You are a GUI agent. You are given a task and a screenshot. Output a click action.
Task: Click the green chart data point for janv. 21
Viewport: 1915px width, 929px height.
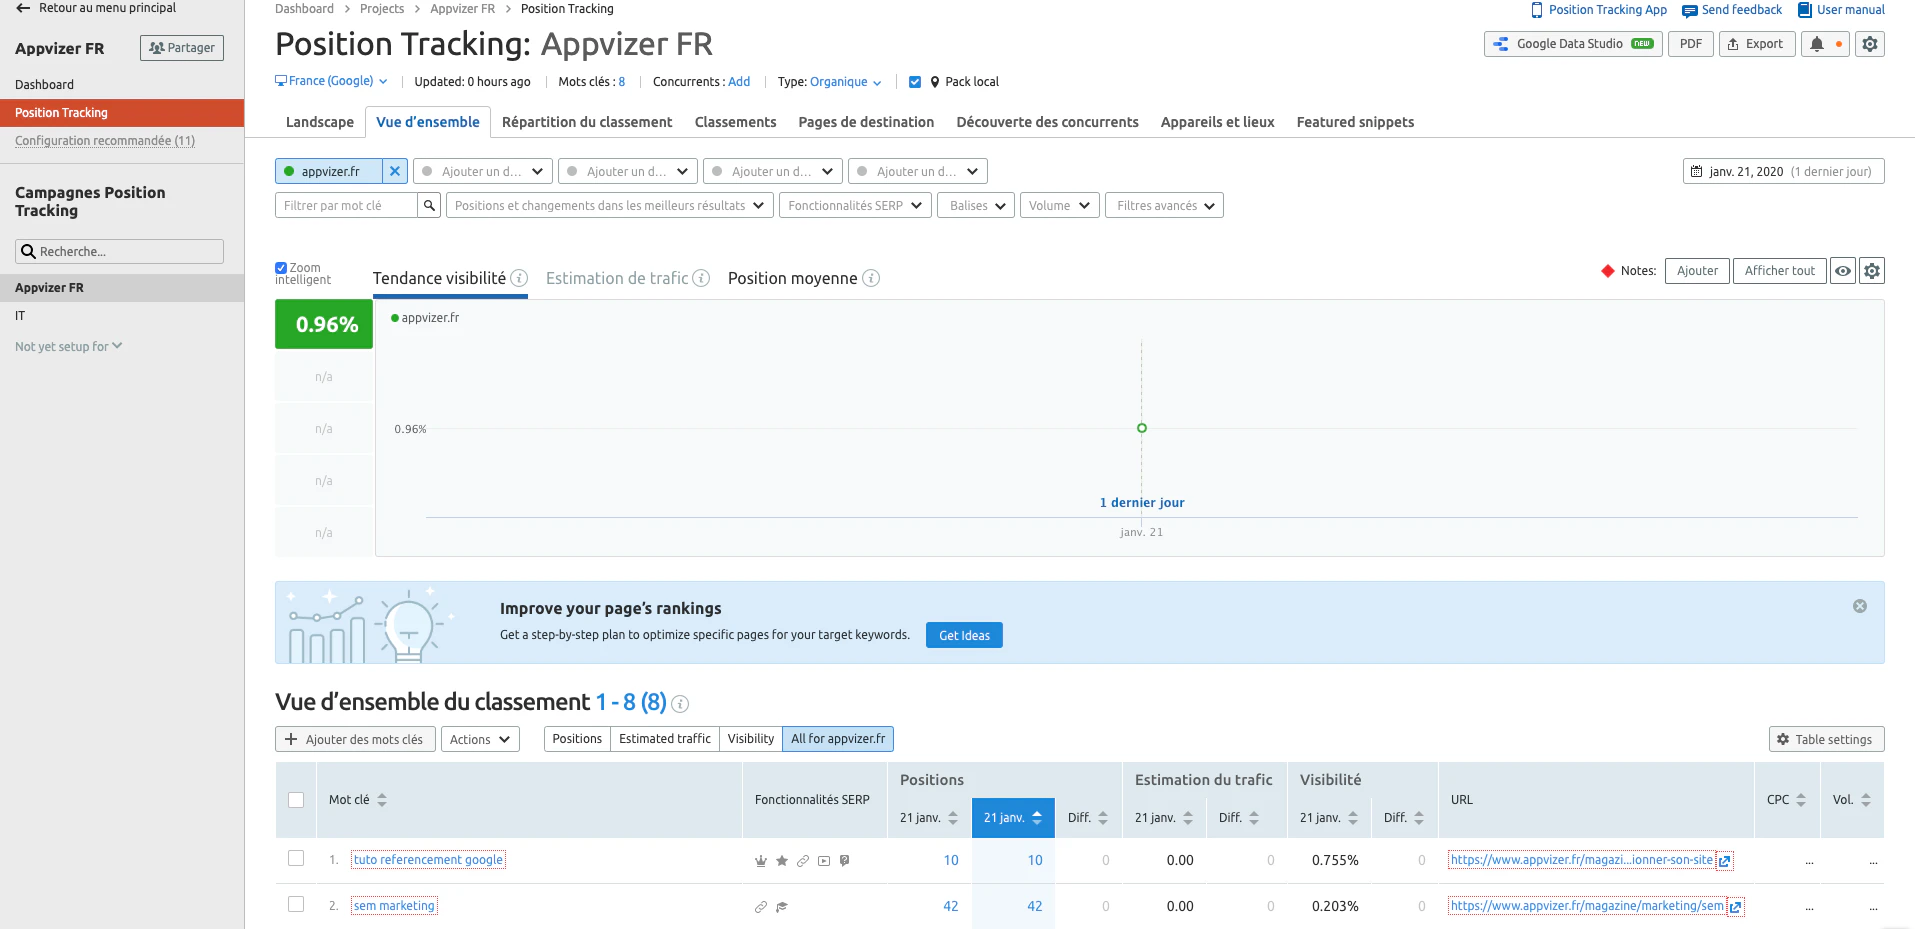(1142, 428)
